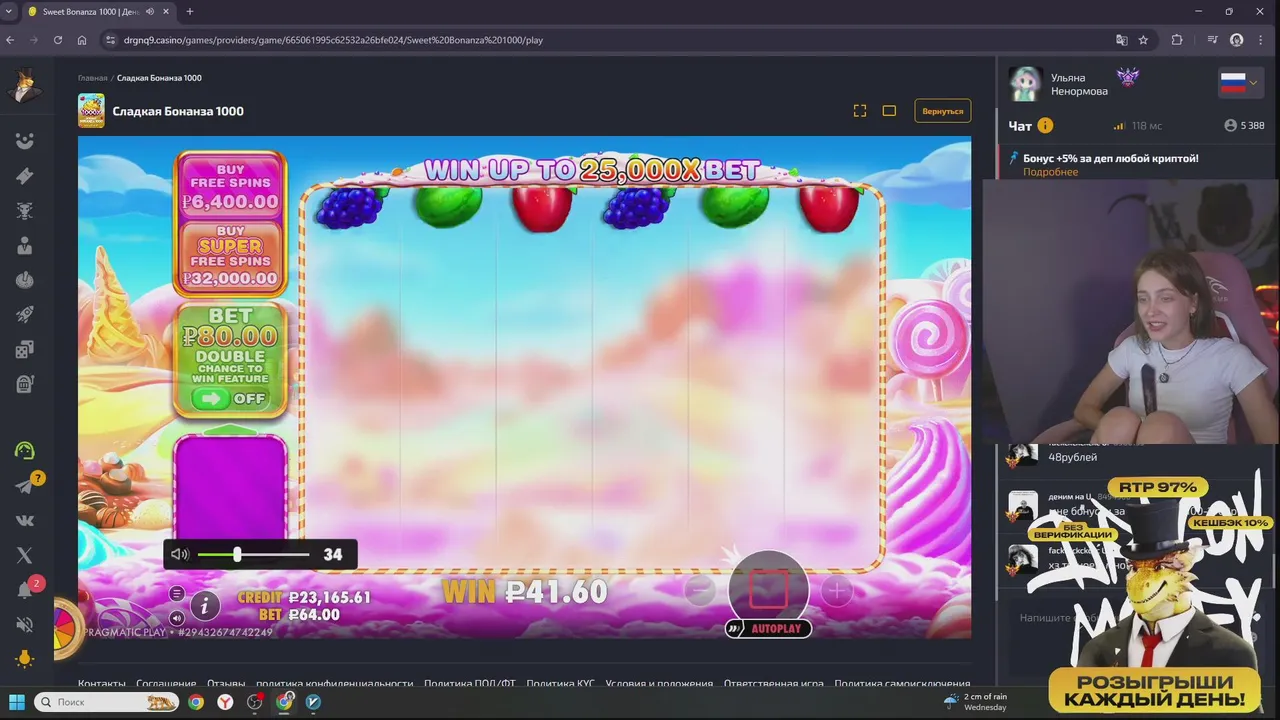Click Buy Super Free Spins ₽32,000.00
The height and width of the screenshot is (720, 1280).
coord(231,255)
